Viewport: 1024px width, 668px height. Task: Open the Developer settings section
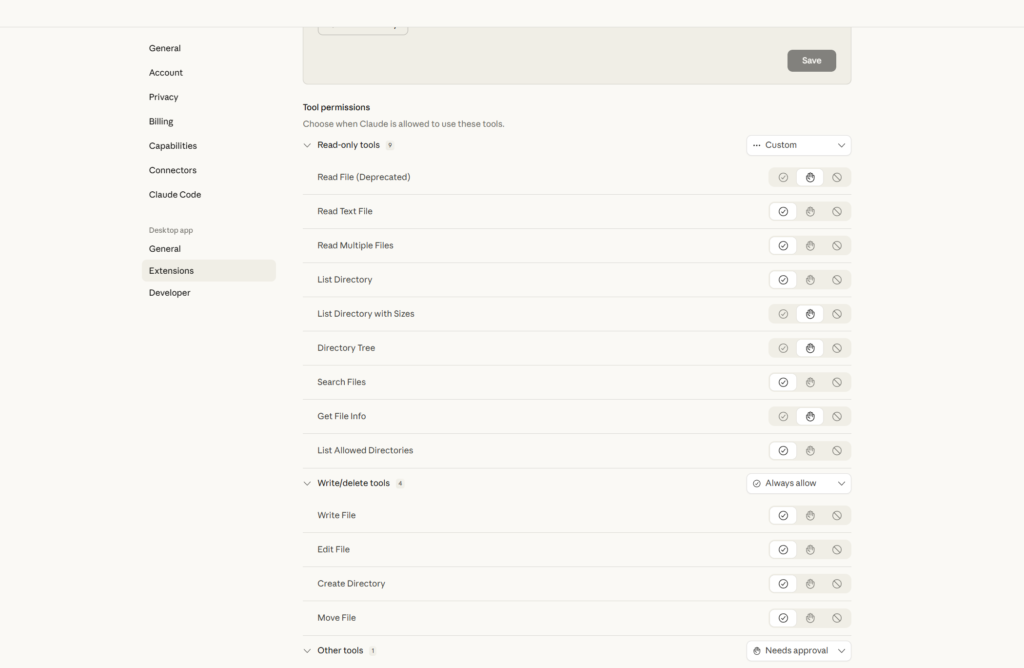169,293
